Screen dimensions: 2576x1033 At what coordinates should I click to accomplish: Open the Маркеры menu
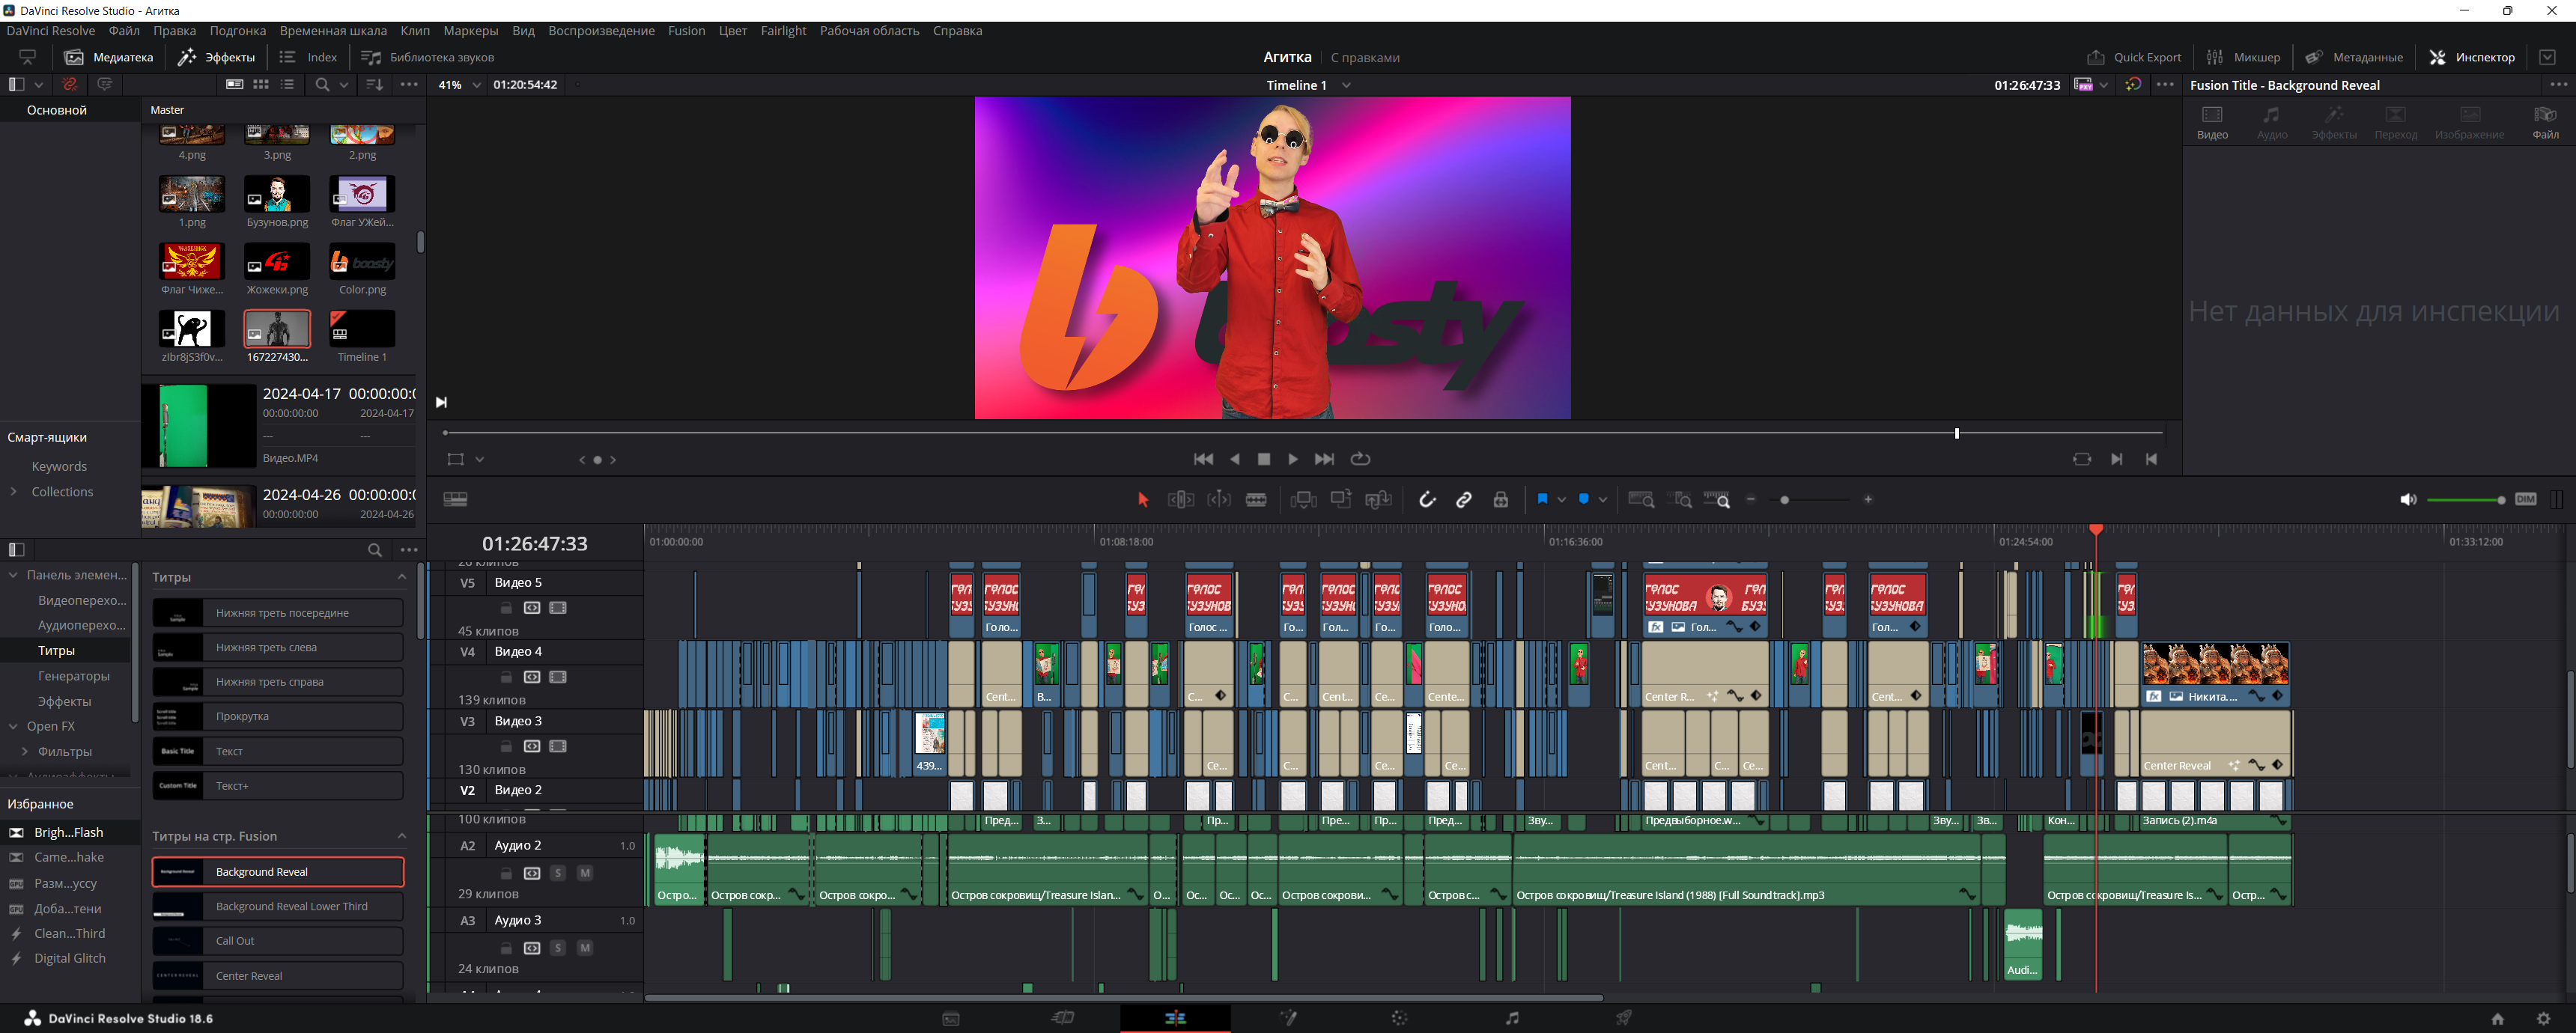pyautogui.click(x=470, y=31)
